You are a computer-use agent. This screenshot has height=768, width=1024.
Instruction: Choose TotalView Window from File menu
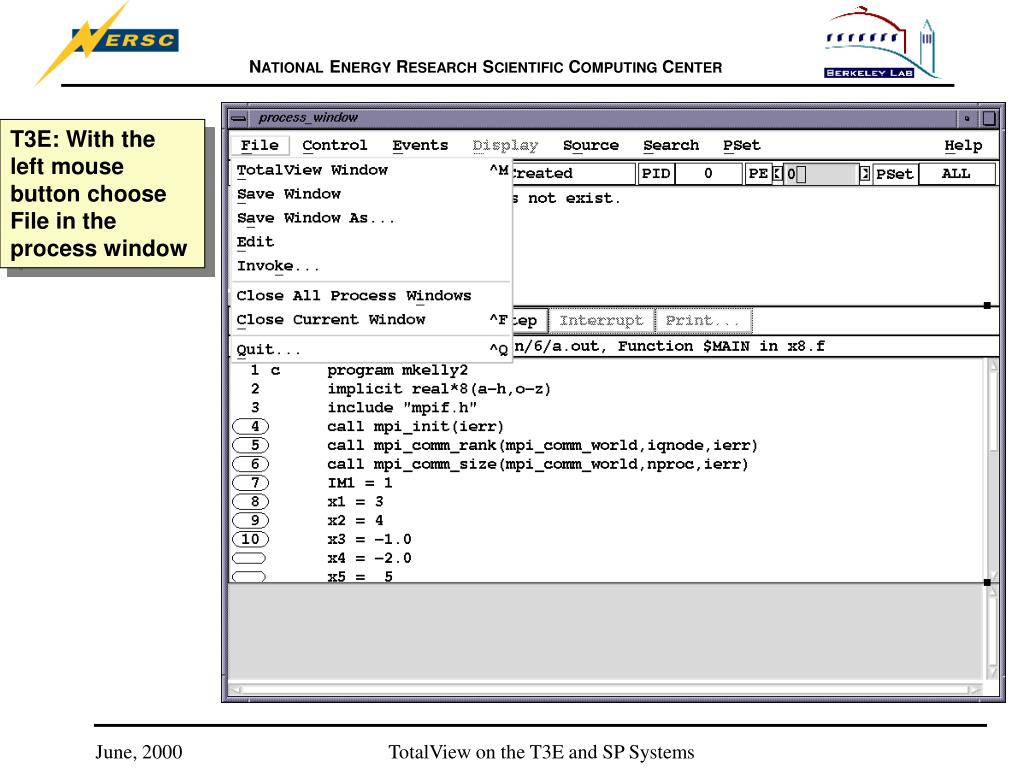[x=371, y=170]
